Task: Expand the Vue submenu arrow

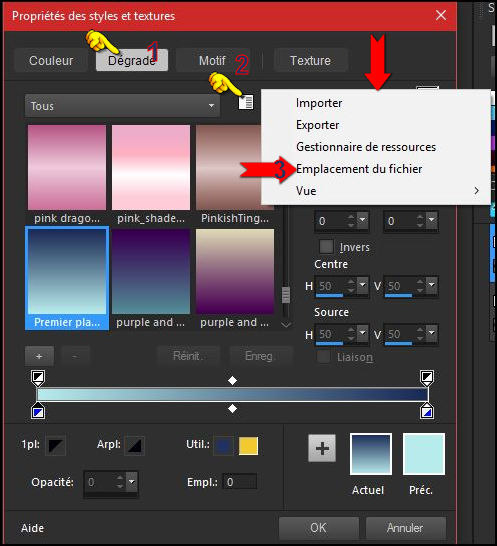Action: point(476,191)
